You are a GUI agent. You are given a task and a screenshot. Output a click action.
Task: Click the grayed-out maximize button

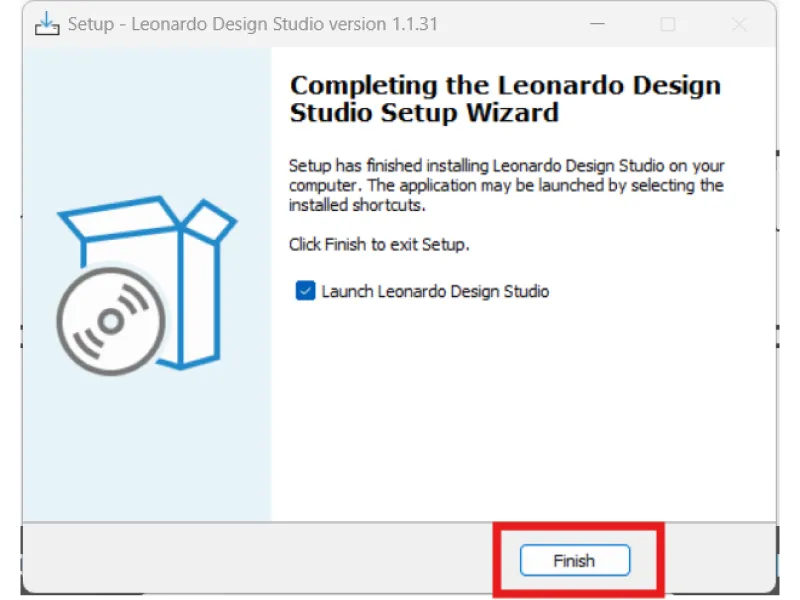pos(668,24)
